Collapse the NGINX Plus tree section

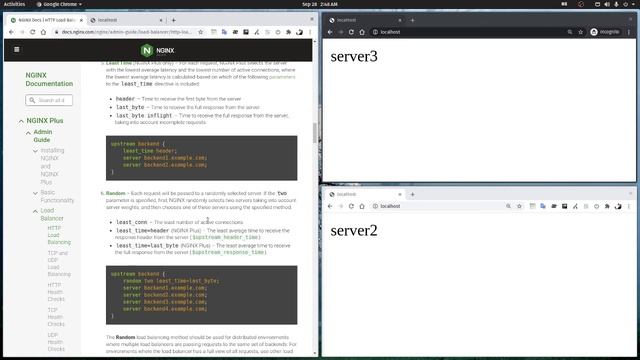[21, 121]
